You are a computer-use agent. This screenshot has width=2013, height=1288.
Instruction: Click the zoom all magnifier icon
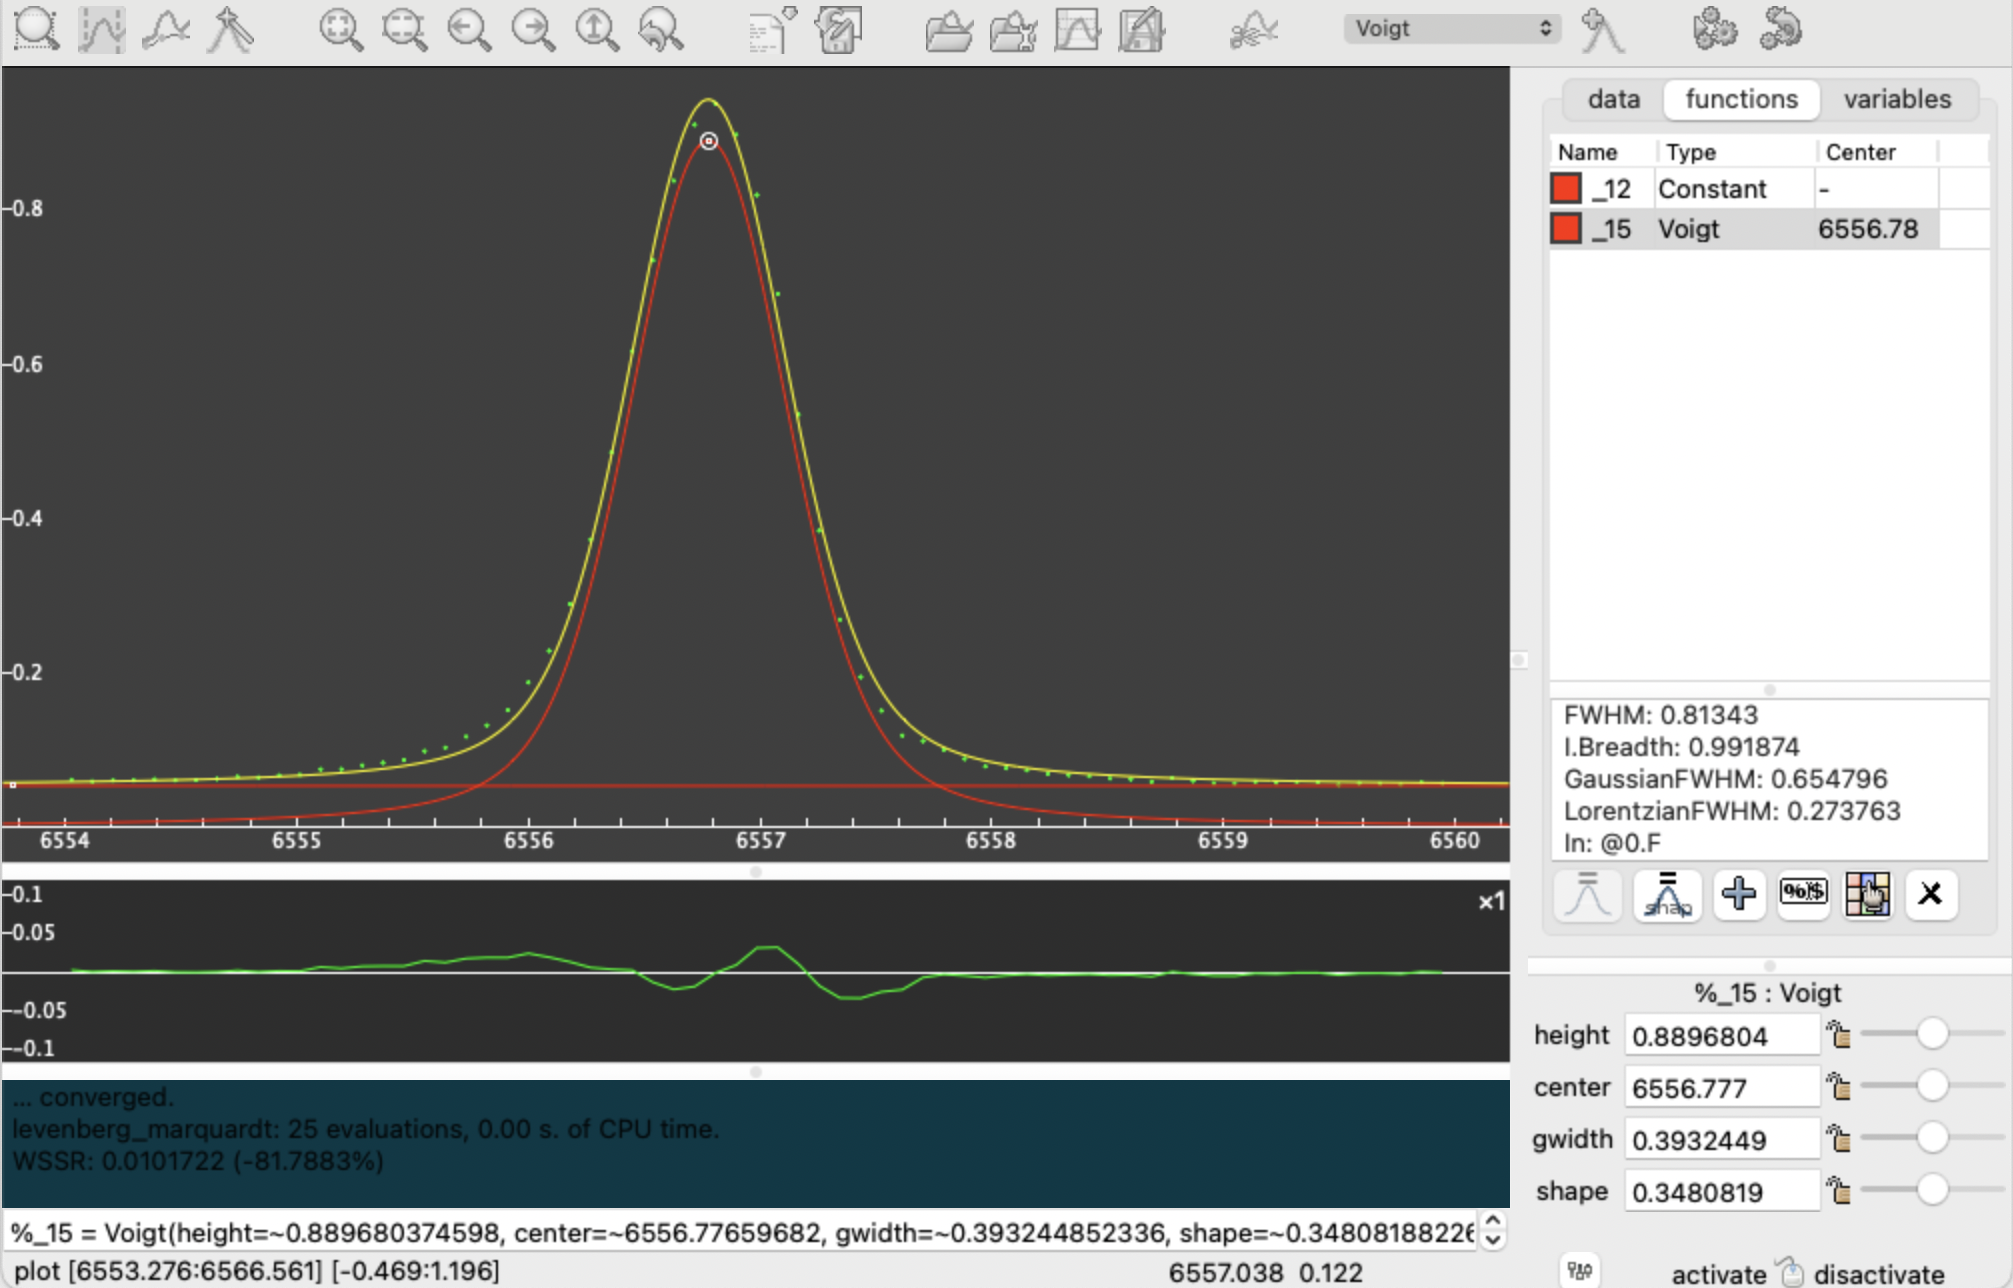pyautogui.click(x=340, y=30)
